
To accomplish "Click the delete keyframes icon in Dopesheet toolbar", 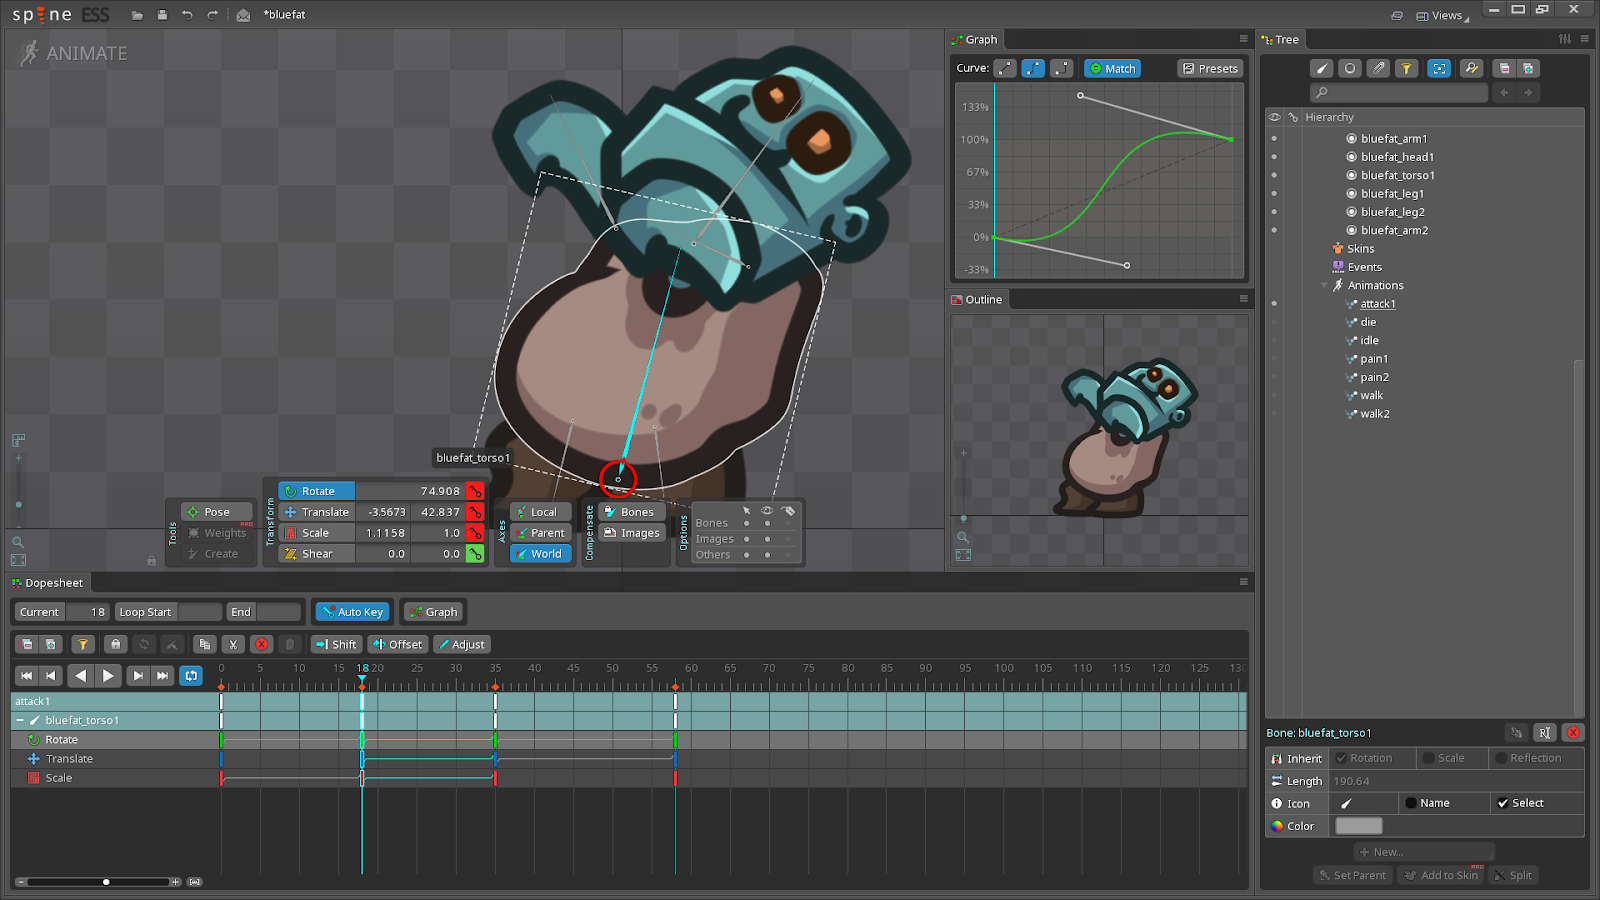I will click(x=262, y=644).
